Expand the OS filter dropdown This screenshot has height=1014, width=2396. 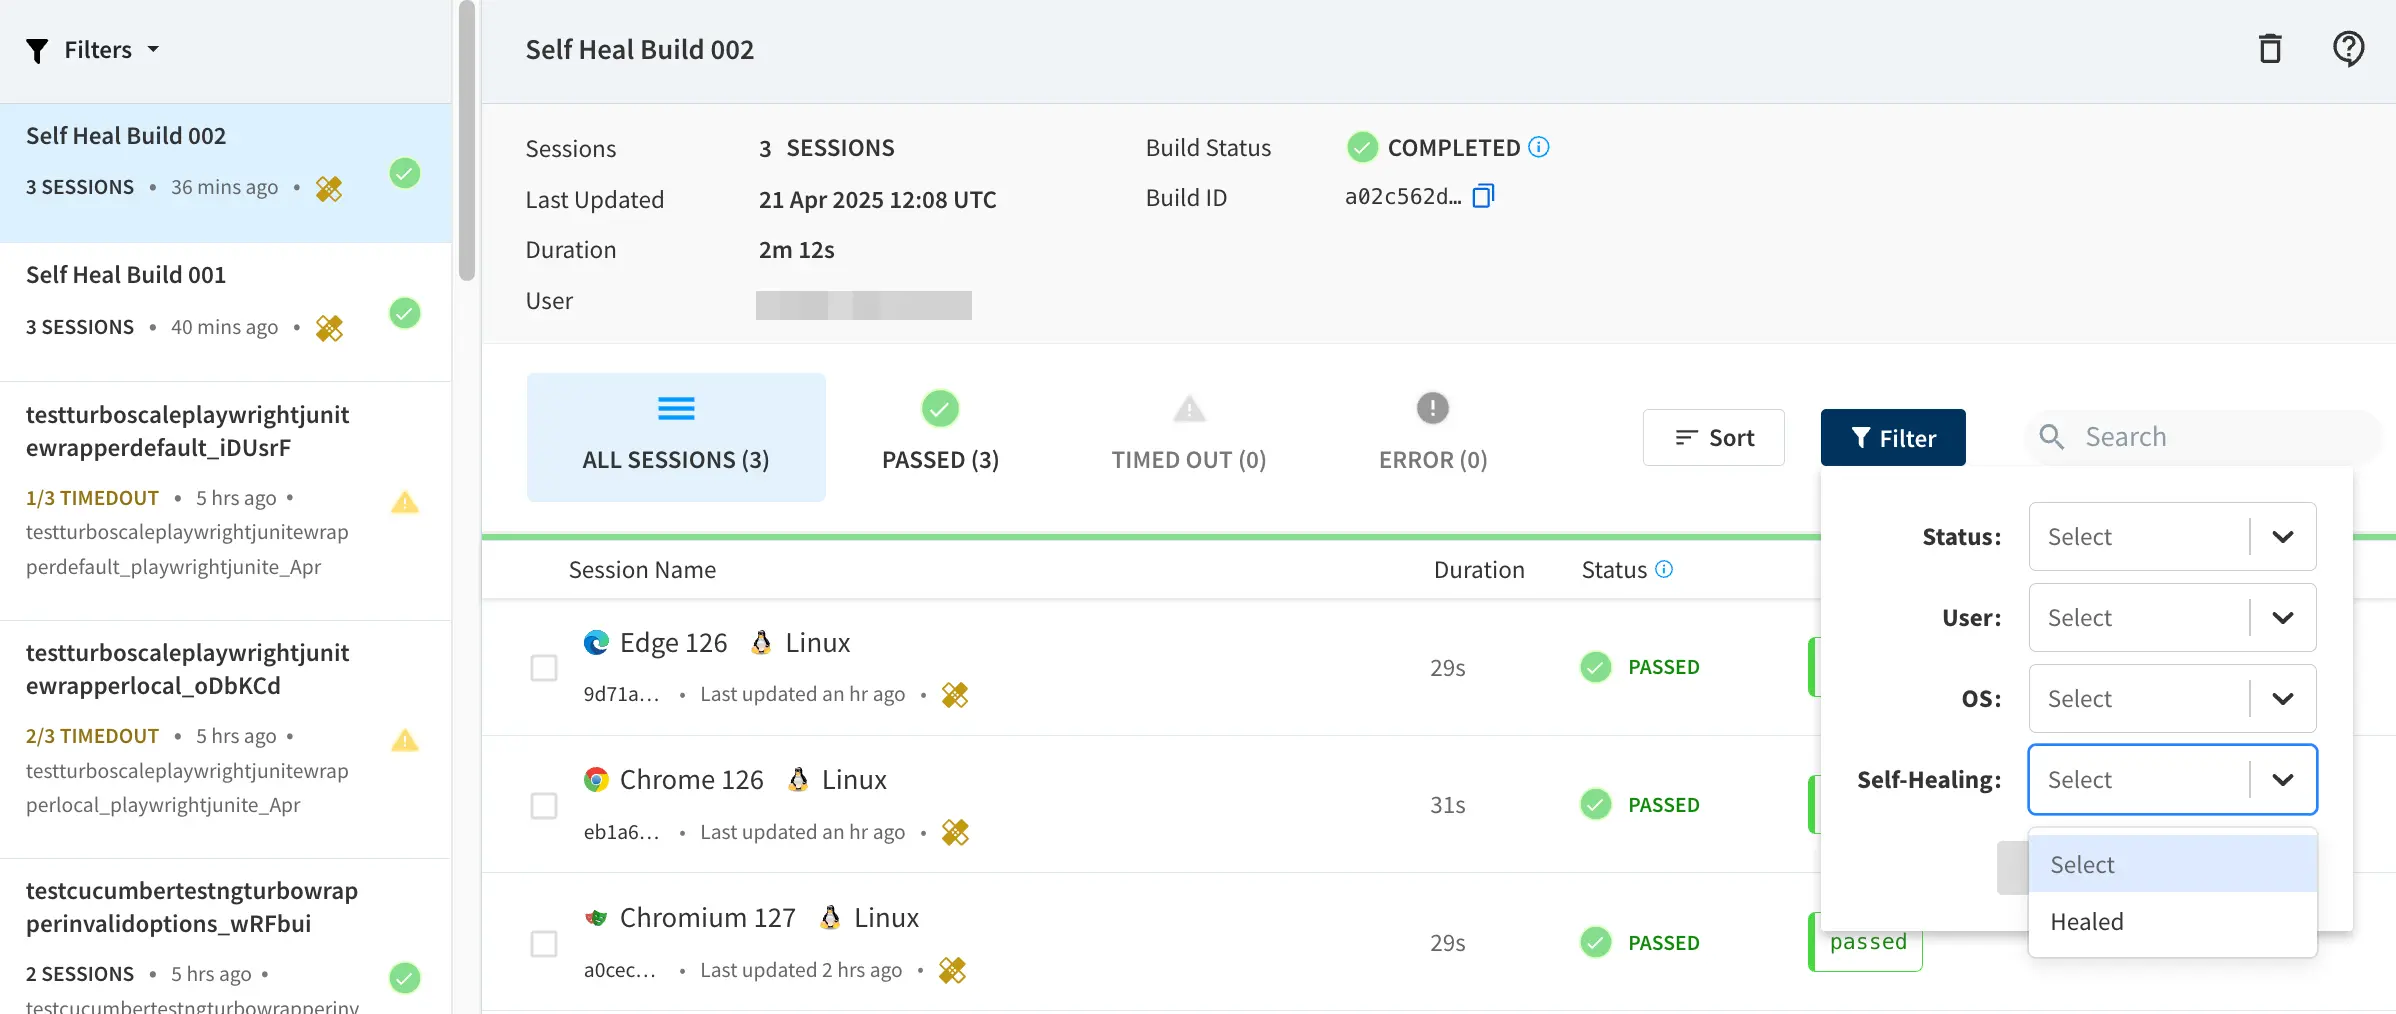tap(2172, 699)
